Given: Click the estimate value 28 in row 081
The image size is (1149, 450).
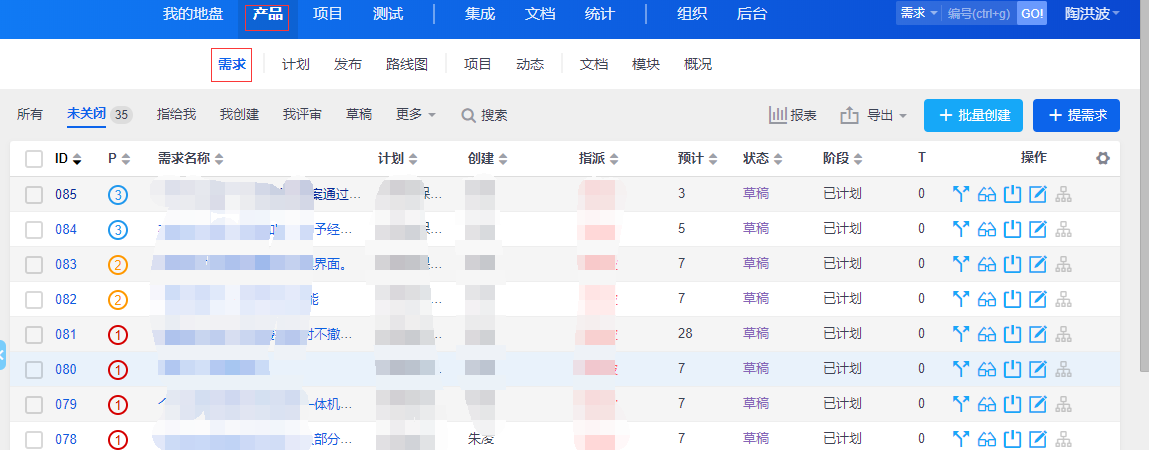Looking at the screenshot, I should pyautogui.click(x=685, y=333).
